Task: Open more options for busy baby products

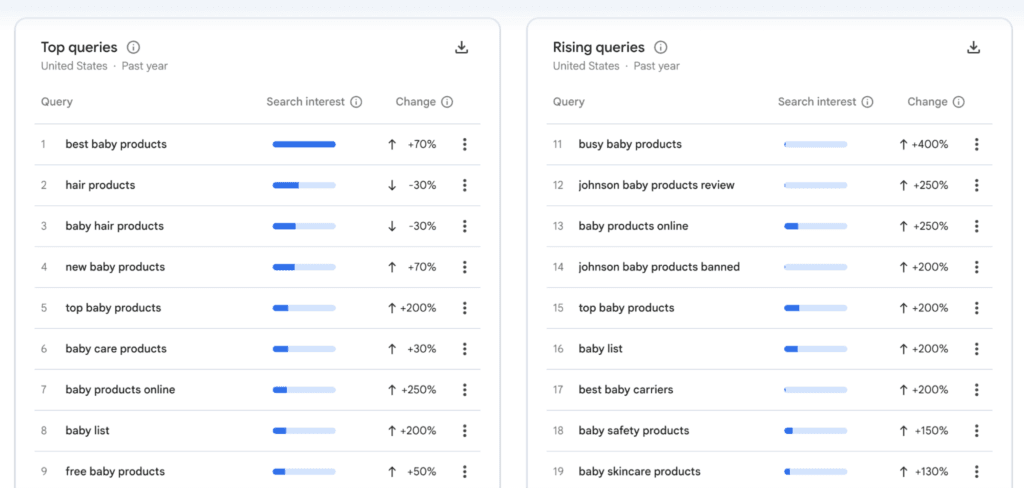Action: pyautogui.click(x=976, y=144)
